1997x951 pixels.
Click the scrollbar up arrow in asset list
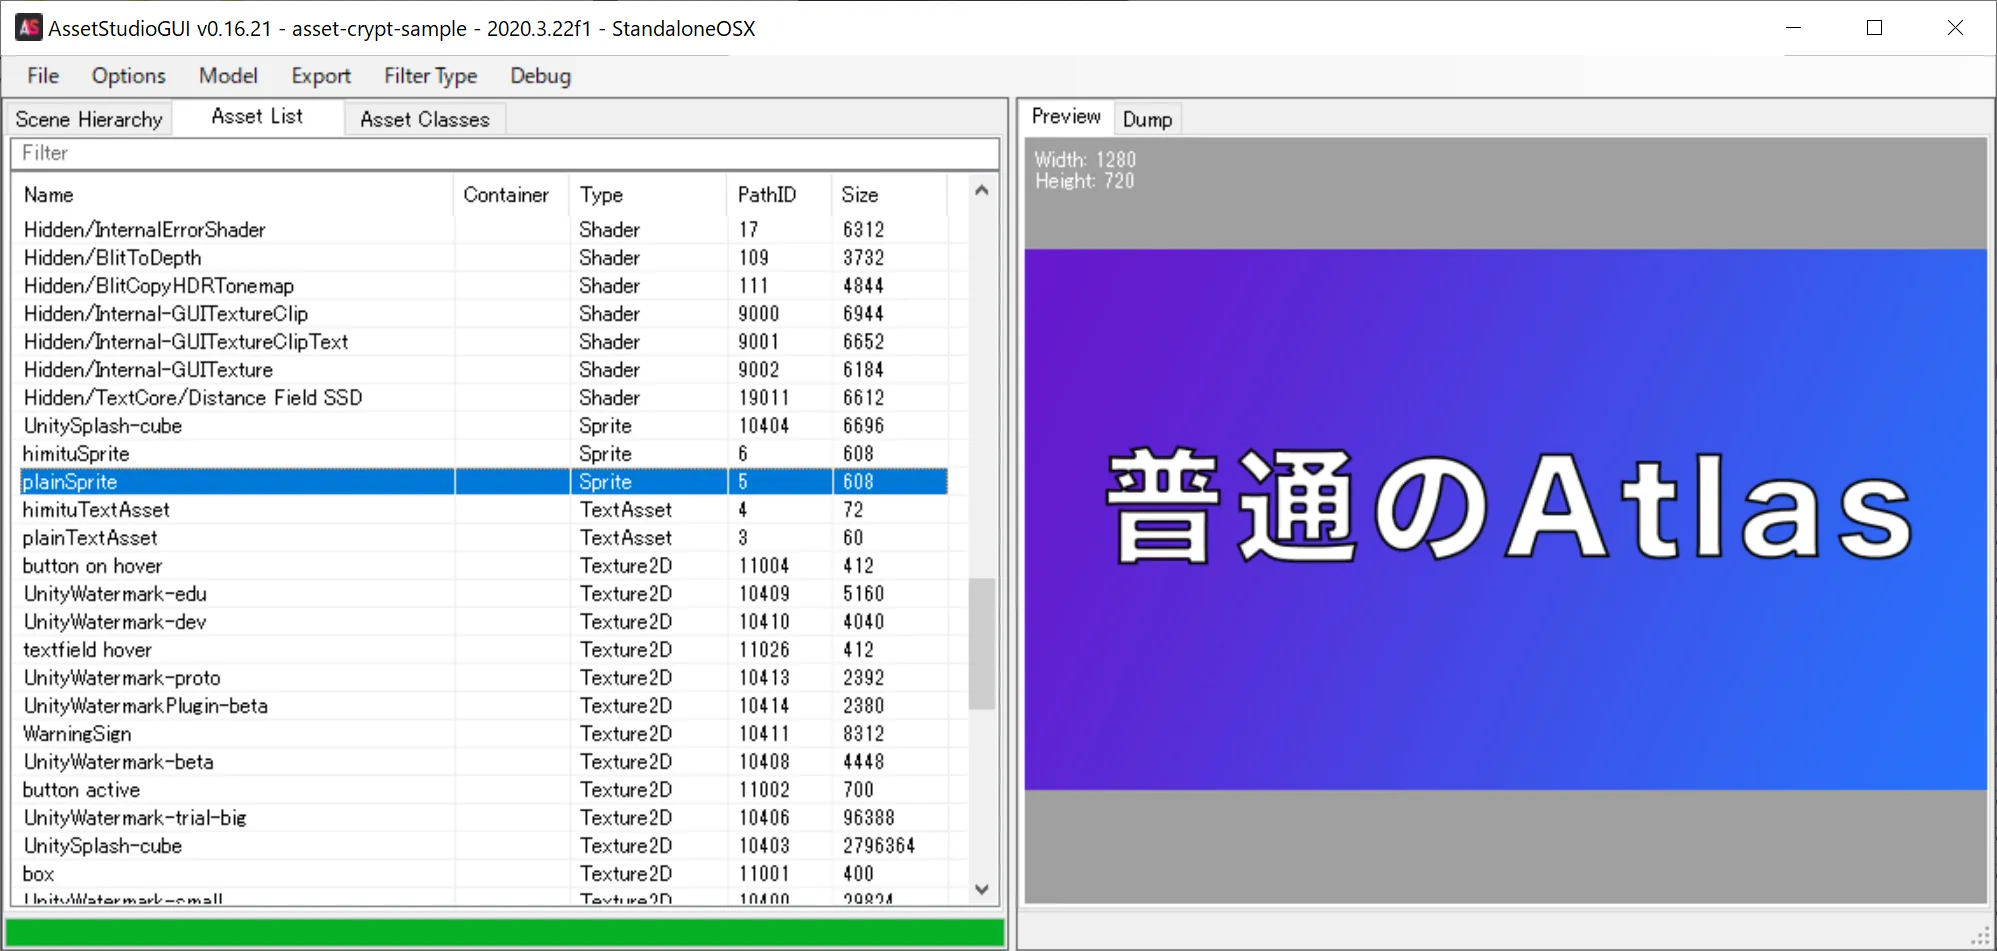982,189
